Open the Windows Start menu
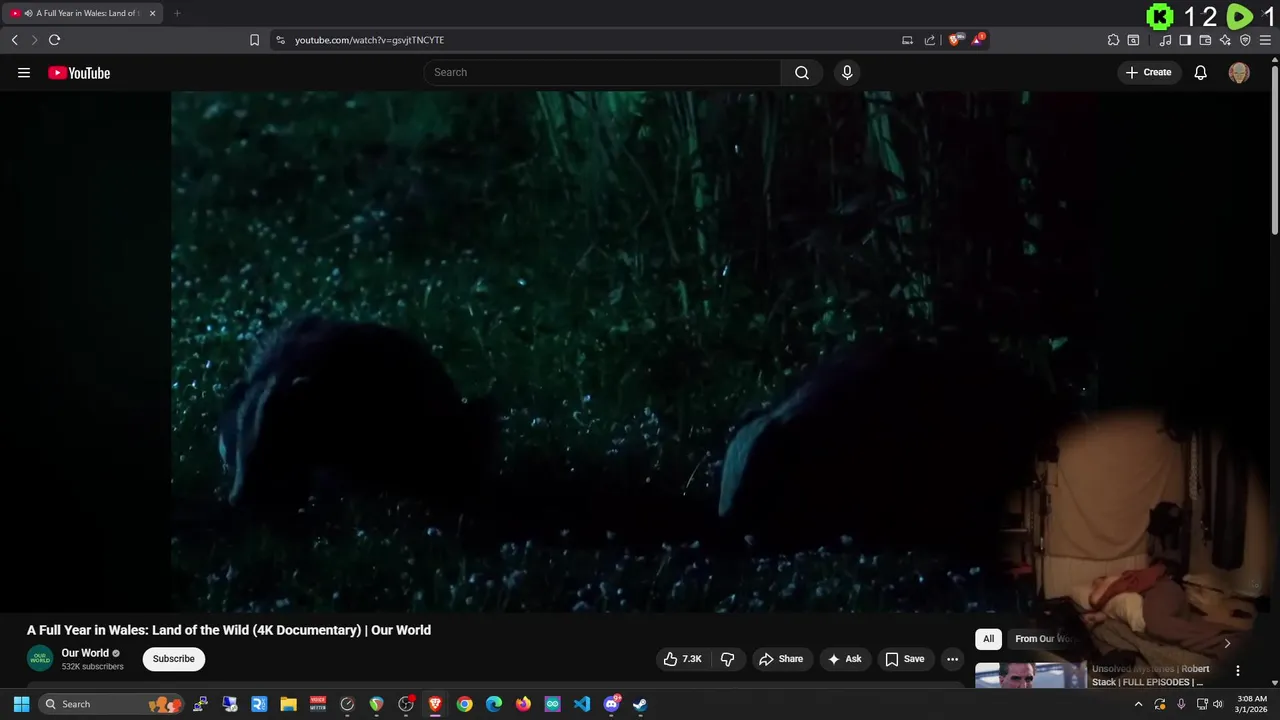 (21, 704)
